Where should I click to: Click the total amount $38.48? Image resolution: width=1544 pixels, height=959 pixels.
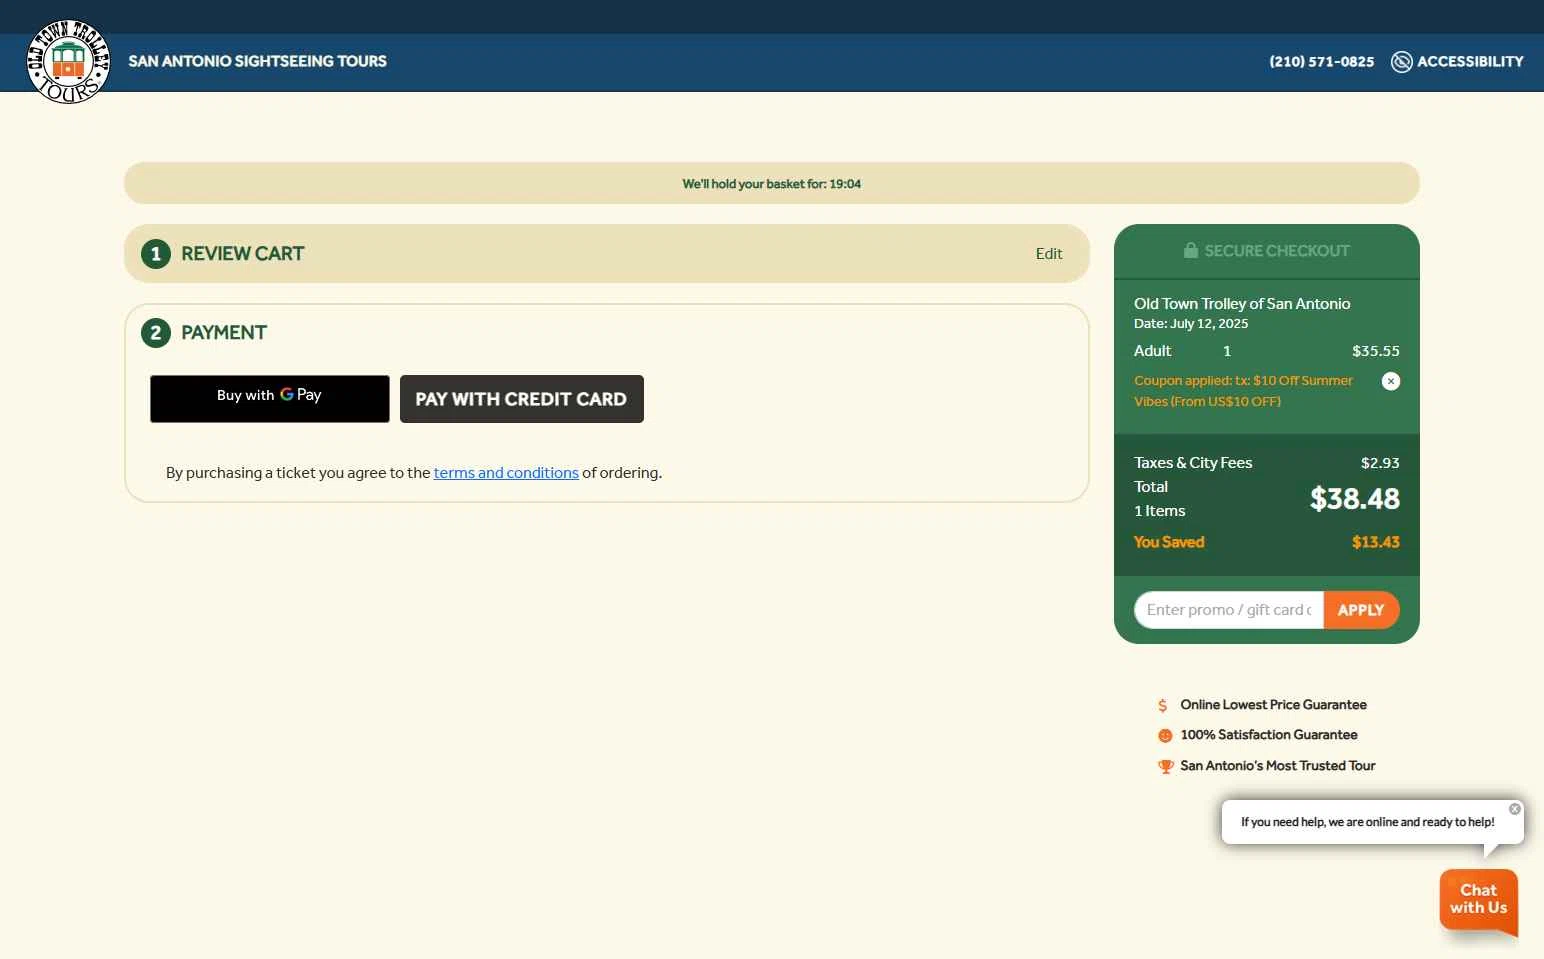pos(1355,499)
